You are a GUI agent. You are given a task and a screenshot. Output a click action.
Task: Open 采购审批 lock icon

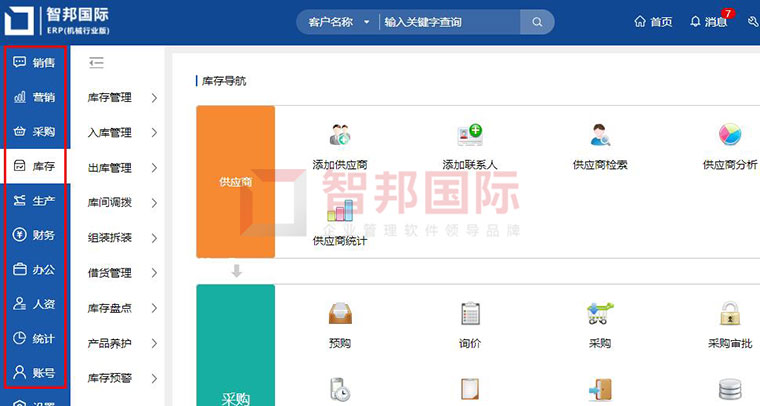click(x=730, y=313)
